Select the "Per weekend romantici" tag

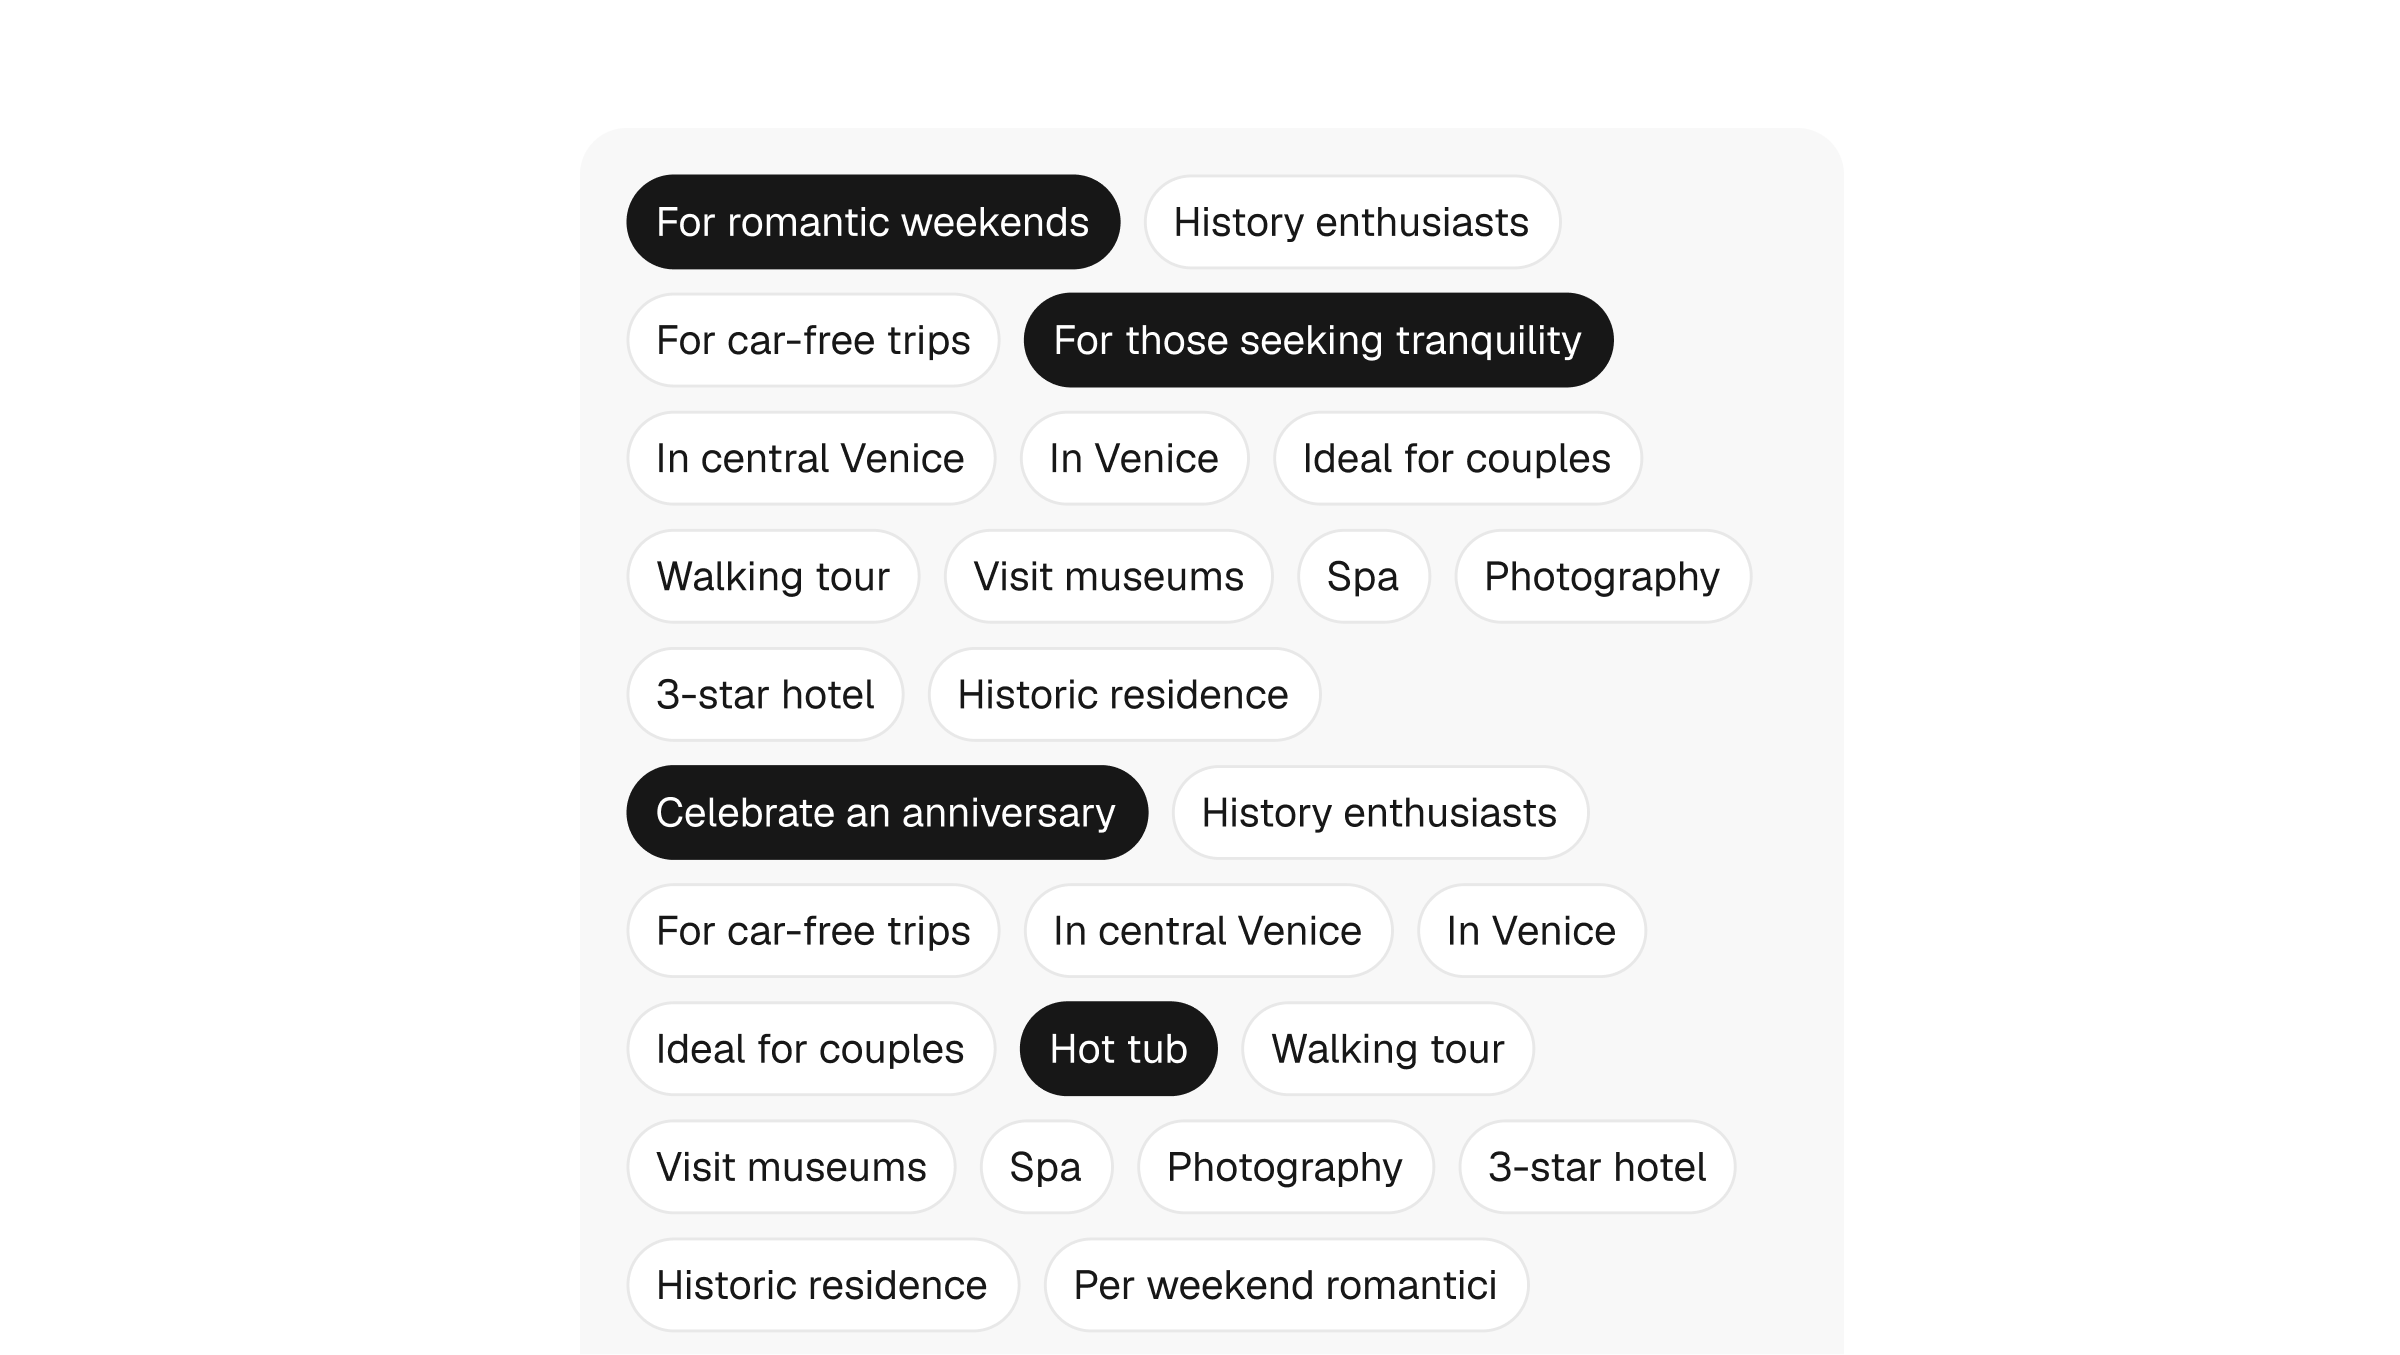click(1285, 1284)
